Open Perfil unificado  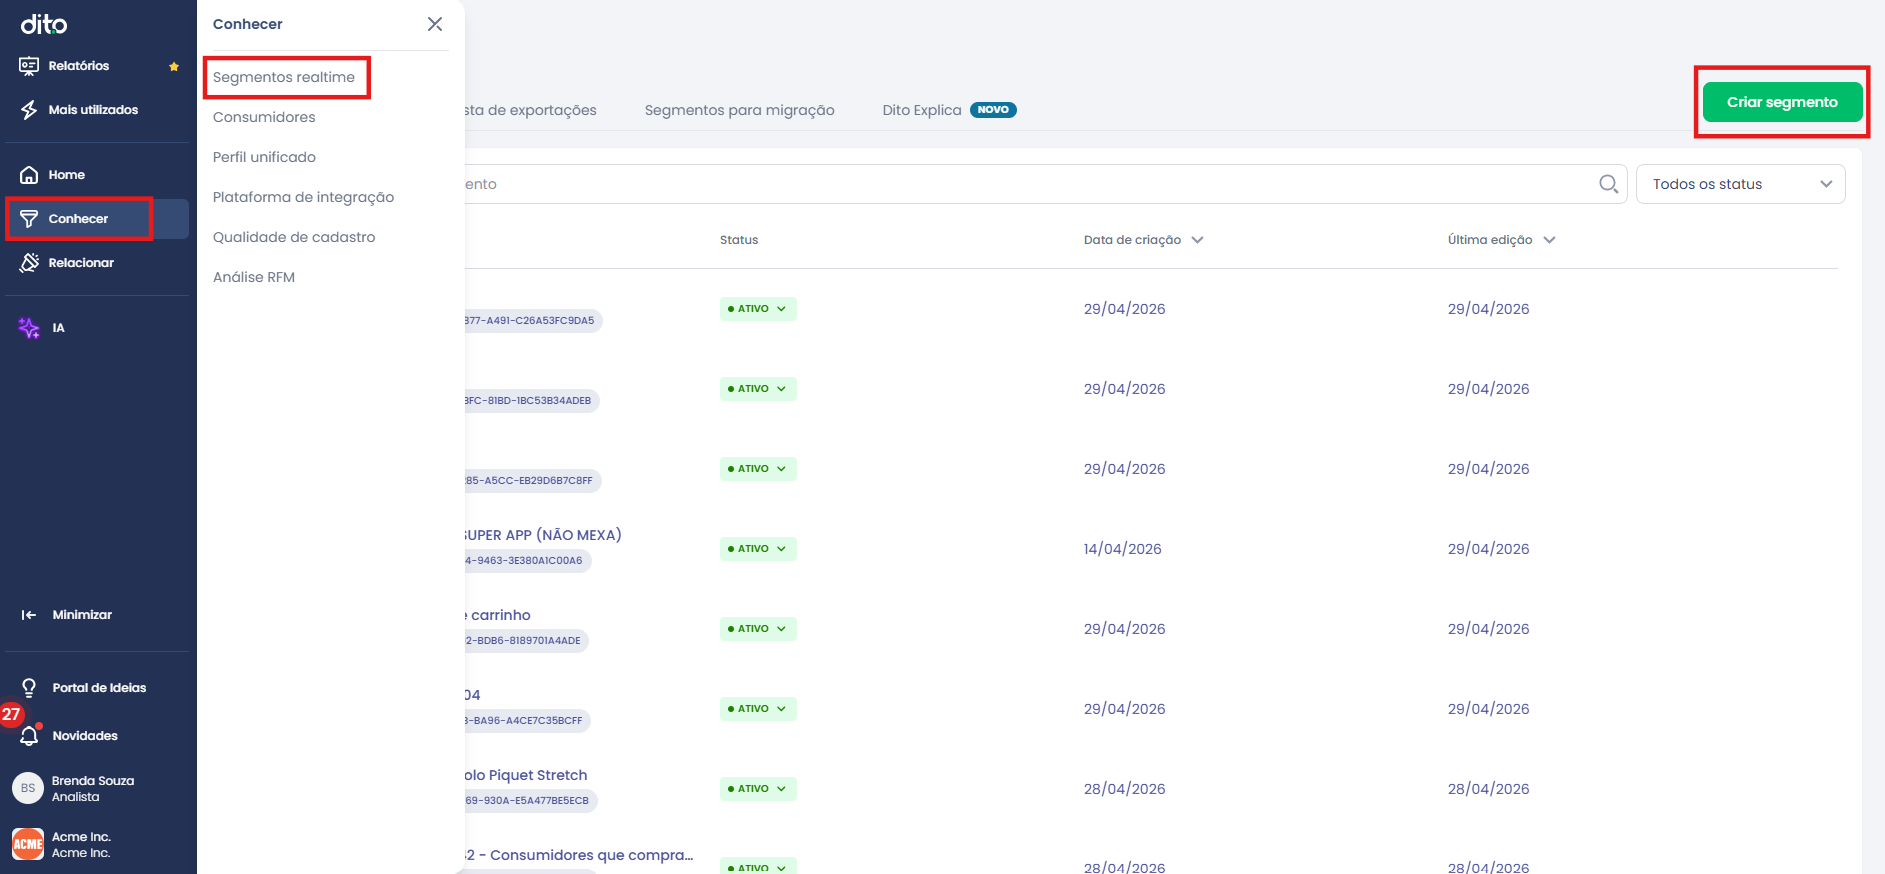264,157
